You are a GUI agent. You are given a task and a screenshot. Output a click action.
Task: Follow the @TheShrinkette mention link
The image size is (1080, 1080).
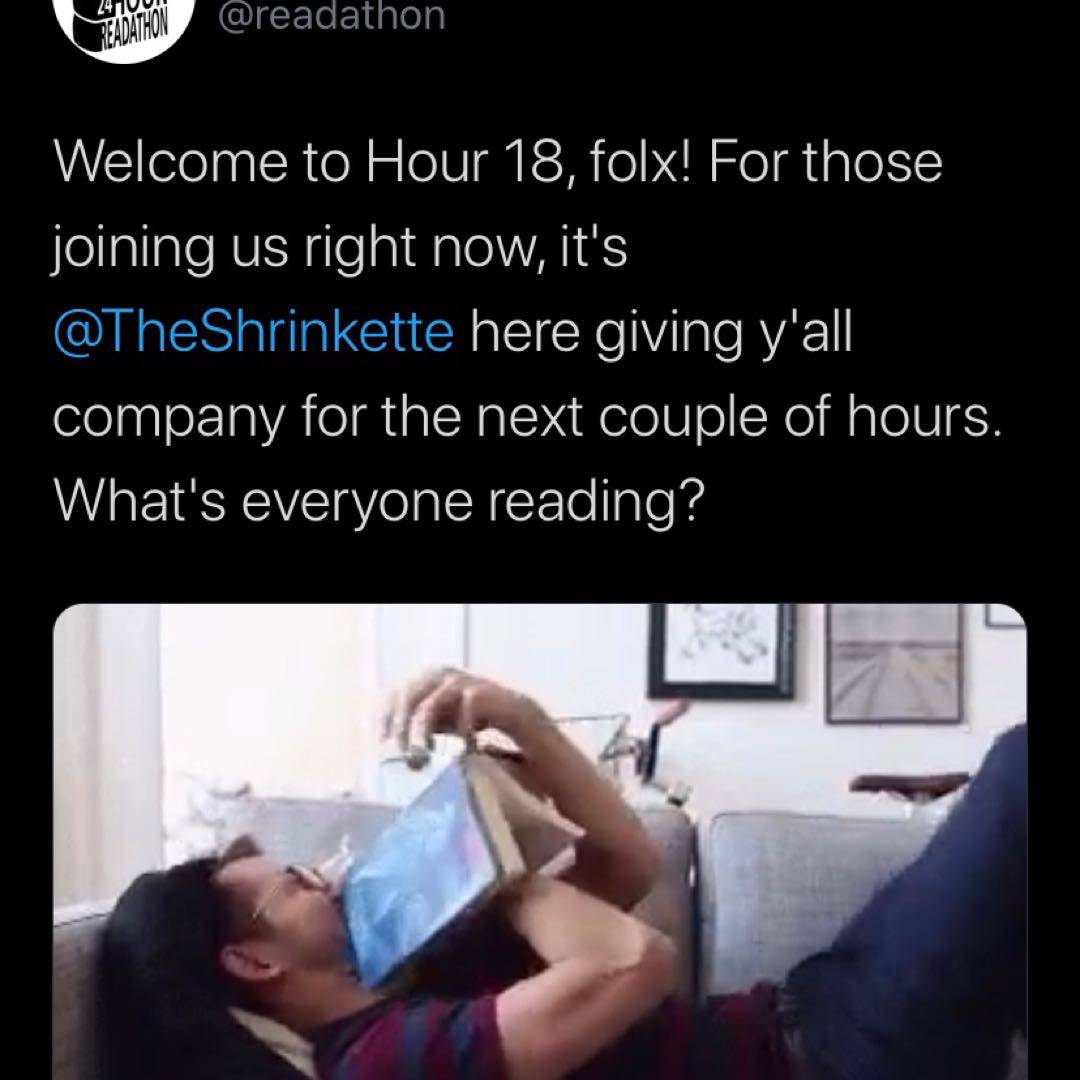(253, 332)
